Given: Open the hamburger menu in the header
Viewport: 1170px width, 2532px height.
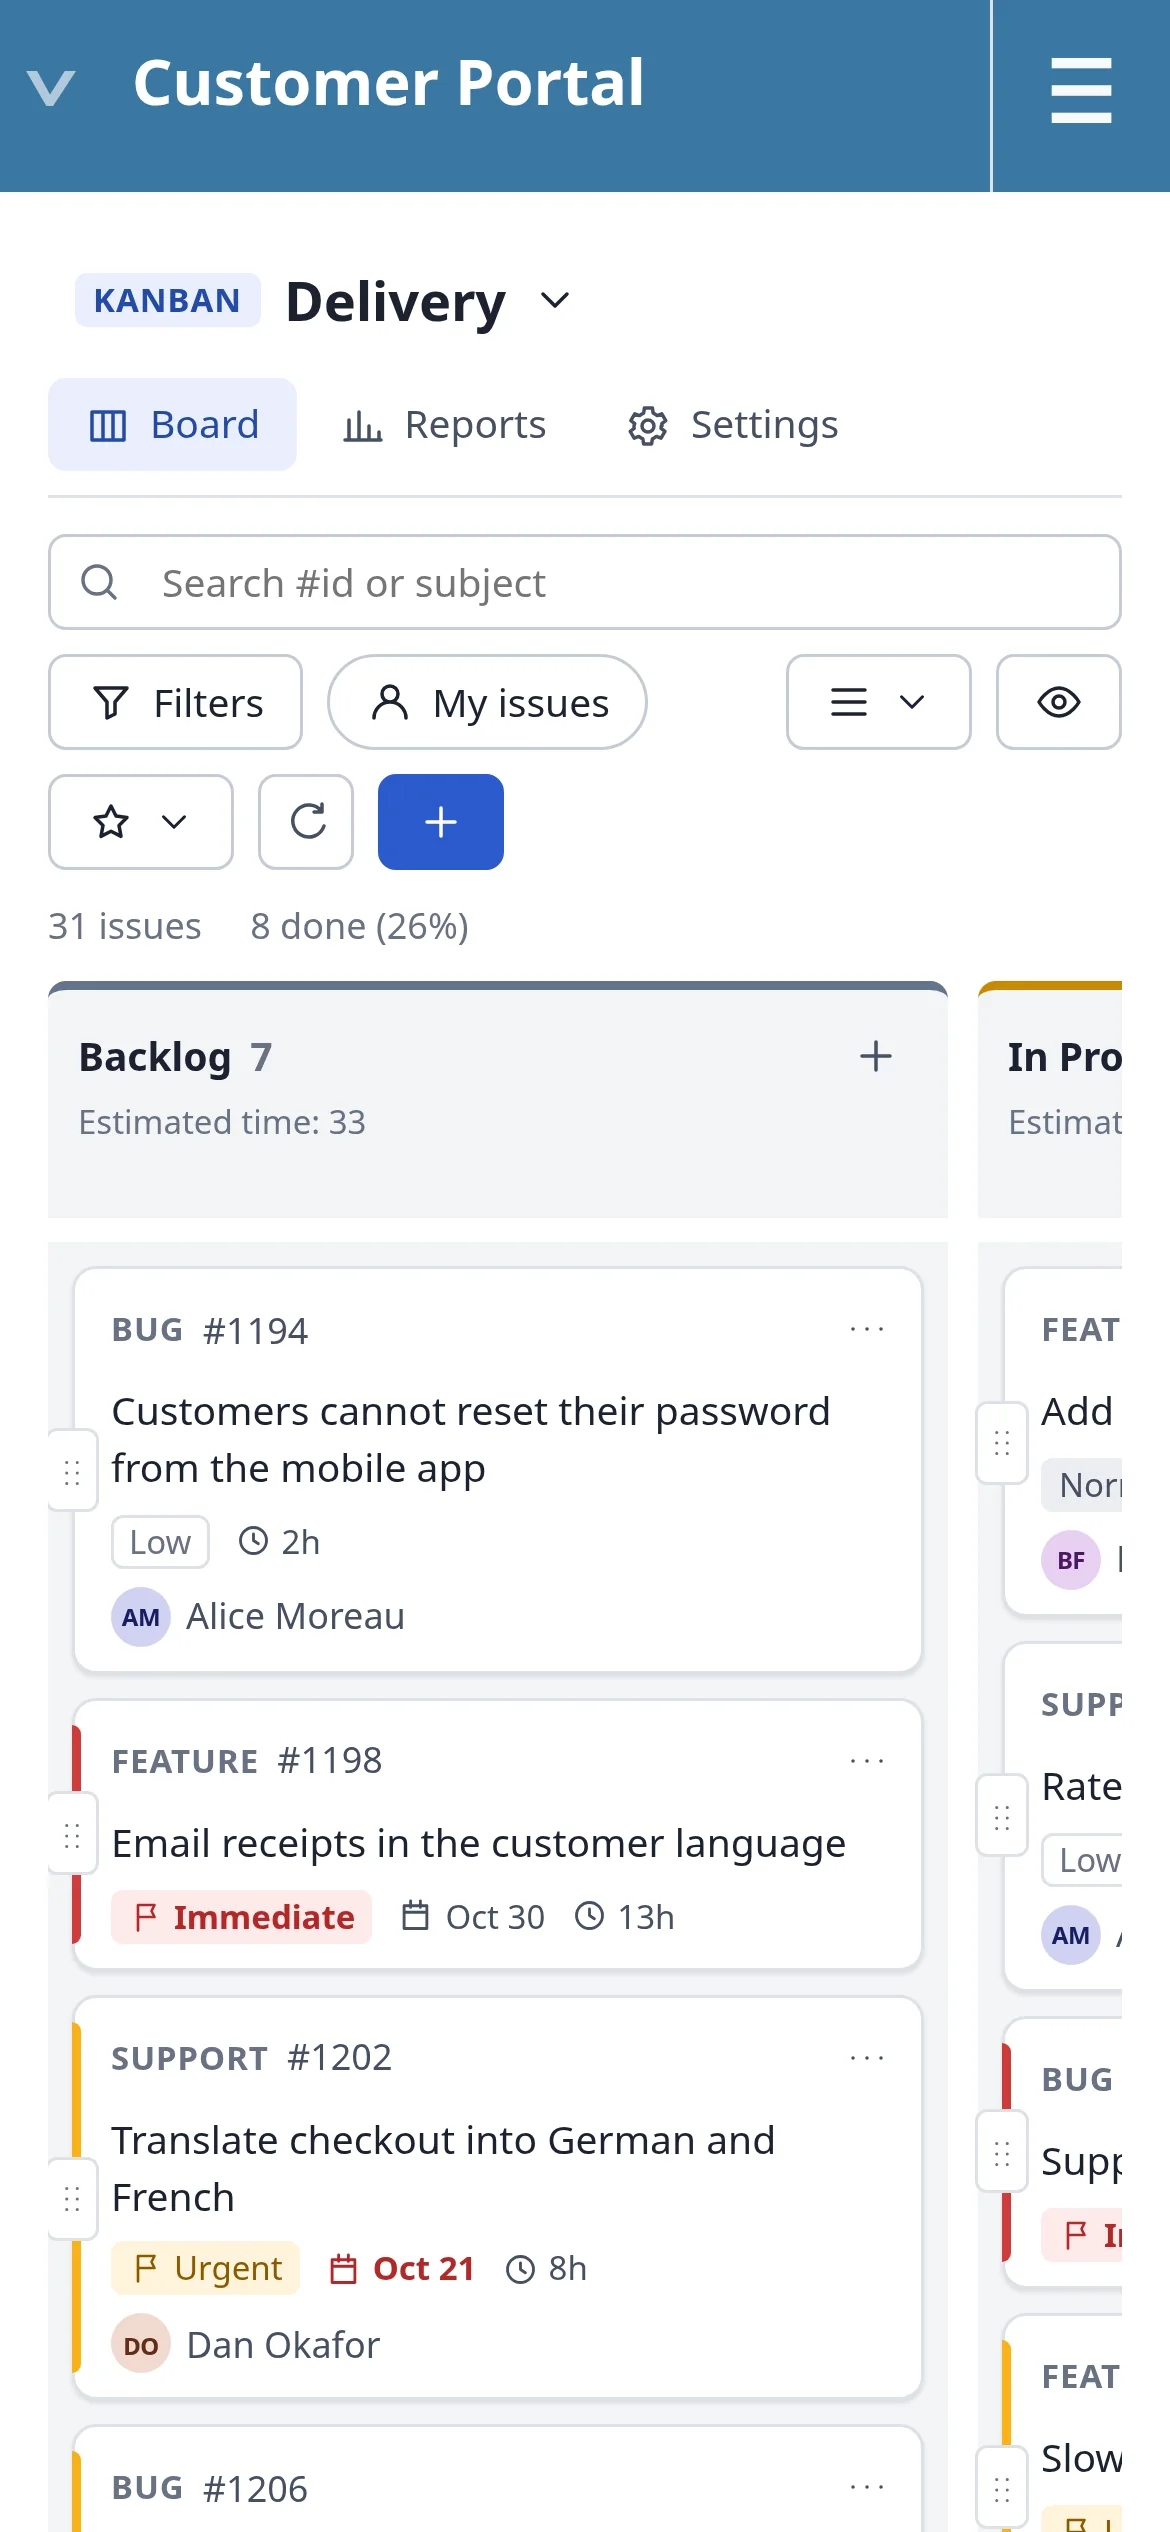Looking at the screenshot, I should tap(1081, 91).
